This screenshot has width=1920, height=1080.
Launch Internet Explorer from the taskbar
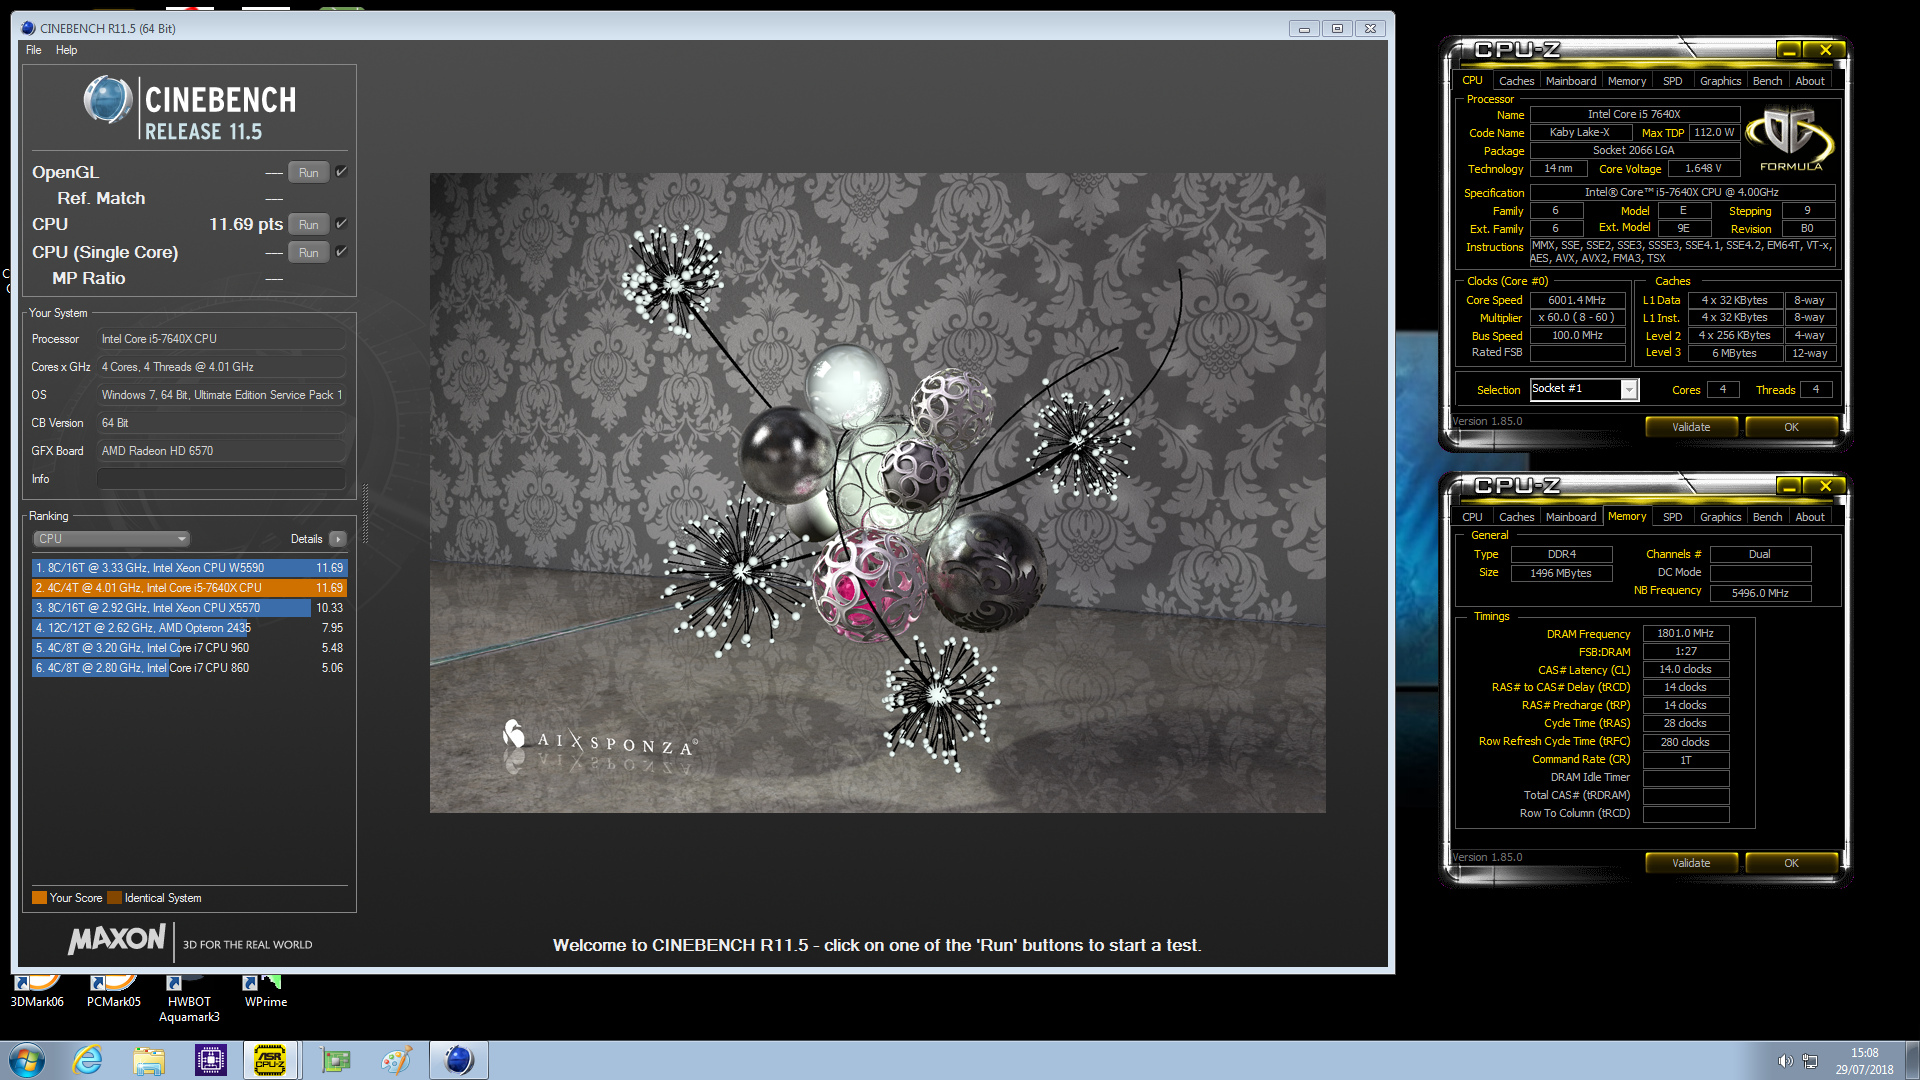88,1060
